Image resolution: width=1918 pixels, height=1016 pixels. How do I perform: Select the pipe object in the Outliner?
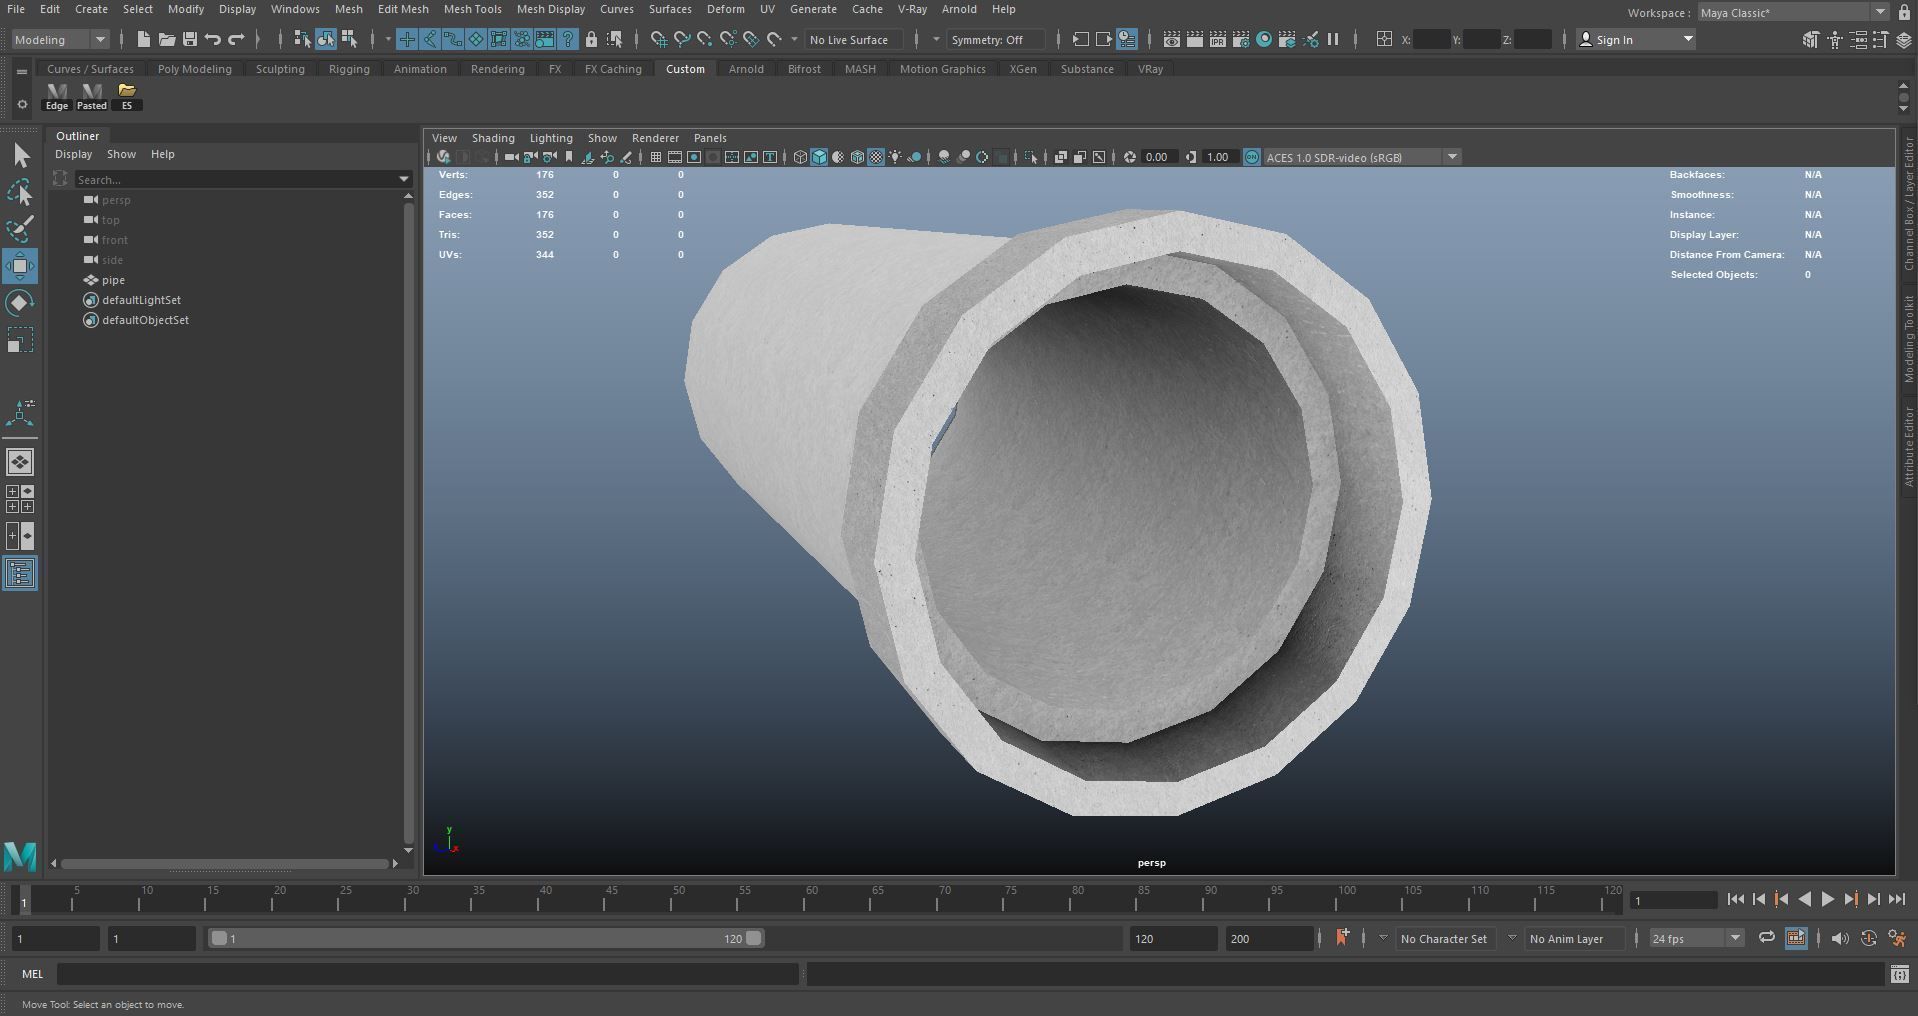pyautogui.click(x=112, y=280)
